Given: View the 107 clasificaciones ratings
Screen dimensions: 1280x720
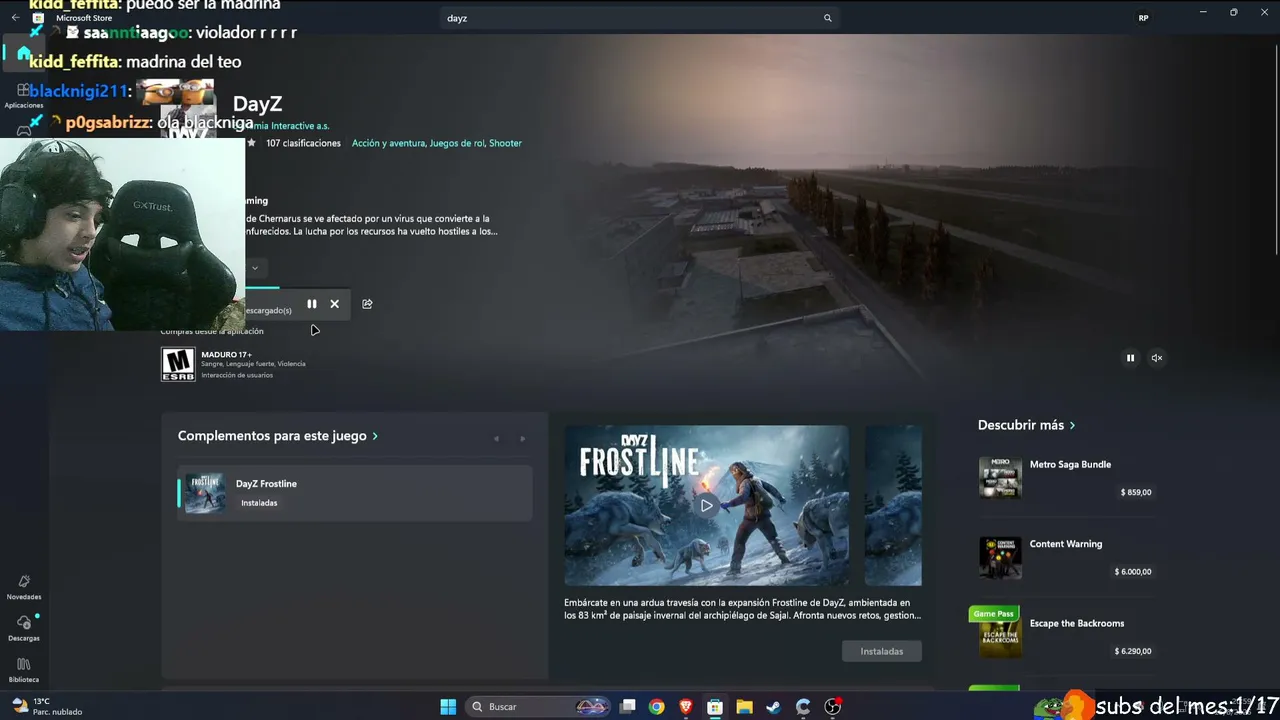Looking at the screenshot, I should click(303, 143).
